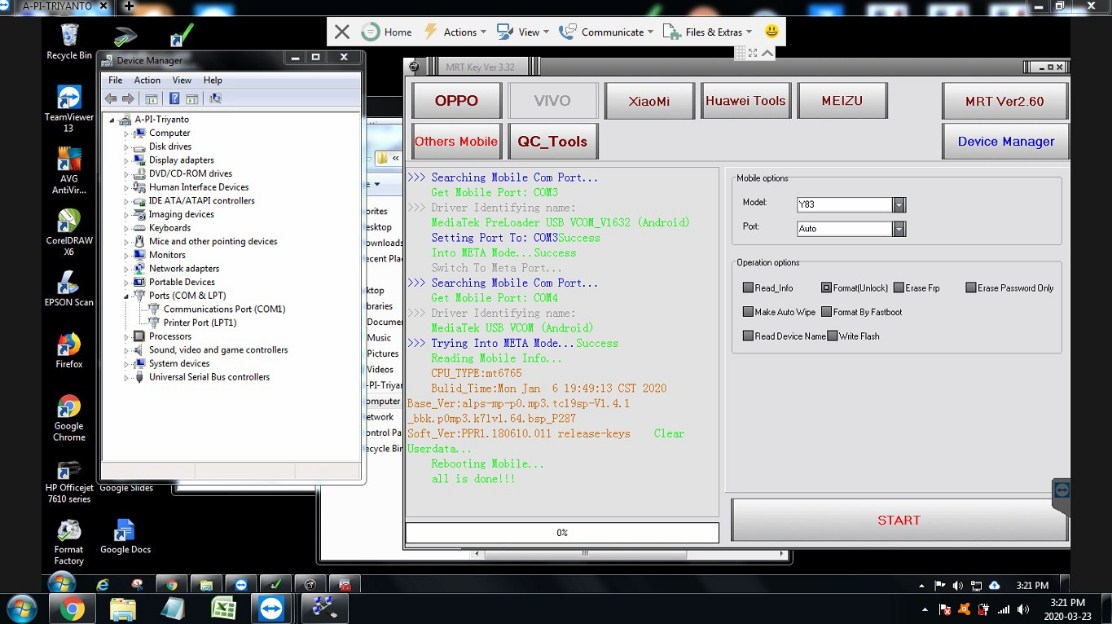
Task: Click the 0% progress bar
Action: click(x=562, y=533)
